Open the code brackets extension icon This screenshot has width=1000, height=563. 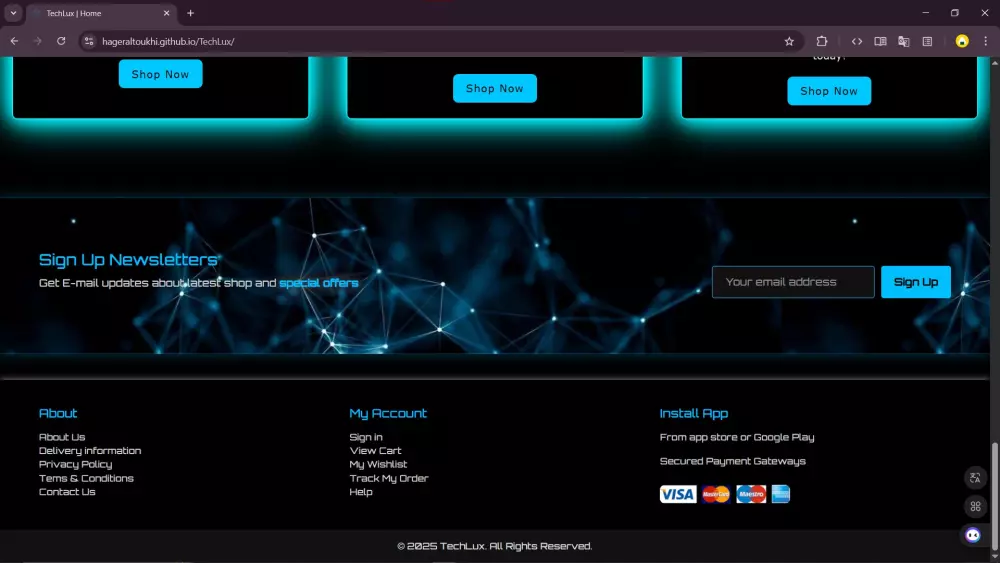point(857,41)
